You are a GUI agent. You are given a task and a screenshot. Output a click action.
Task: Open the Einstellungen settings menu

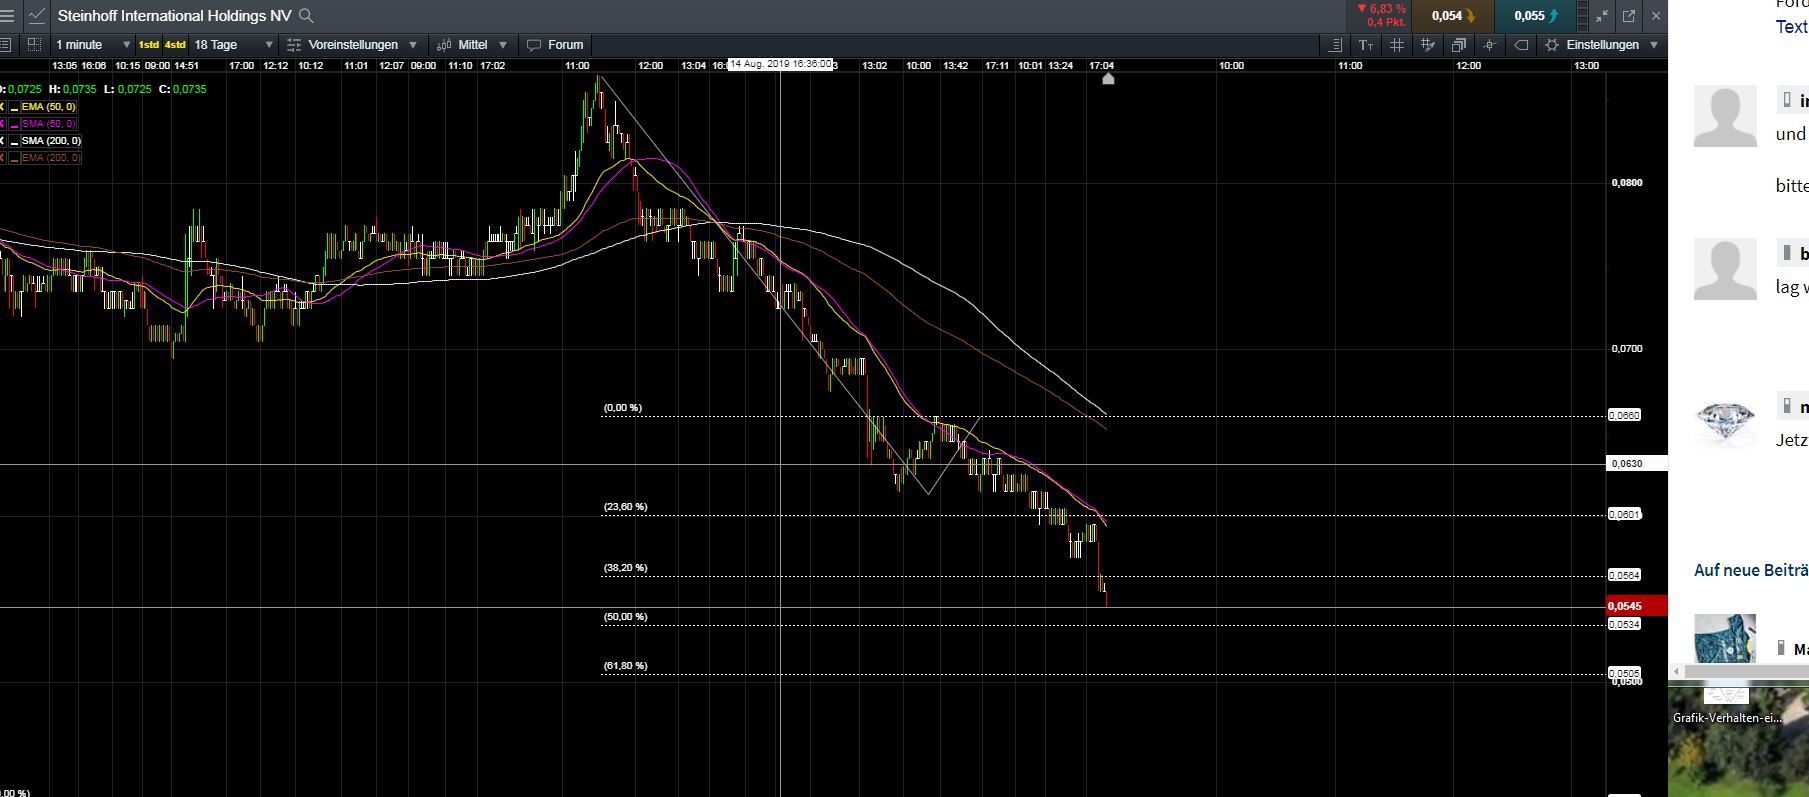(x=1601, y=45)
